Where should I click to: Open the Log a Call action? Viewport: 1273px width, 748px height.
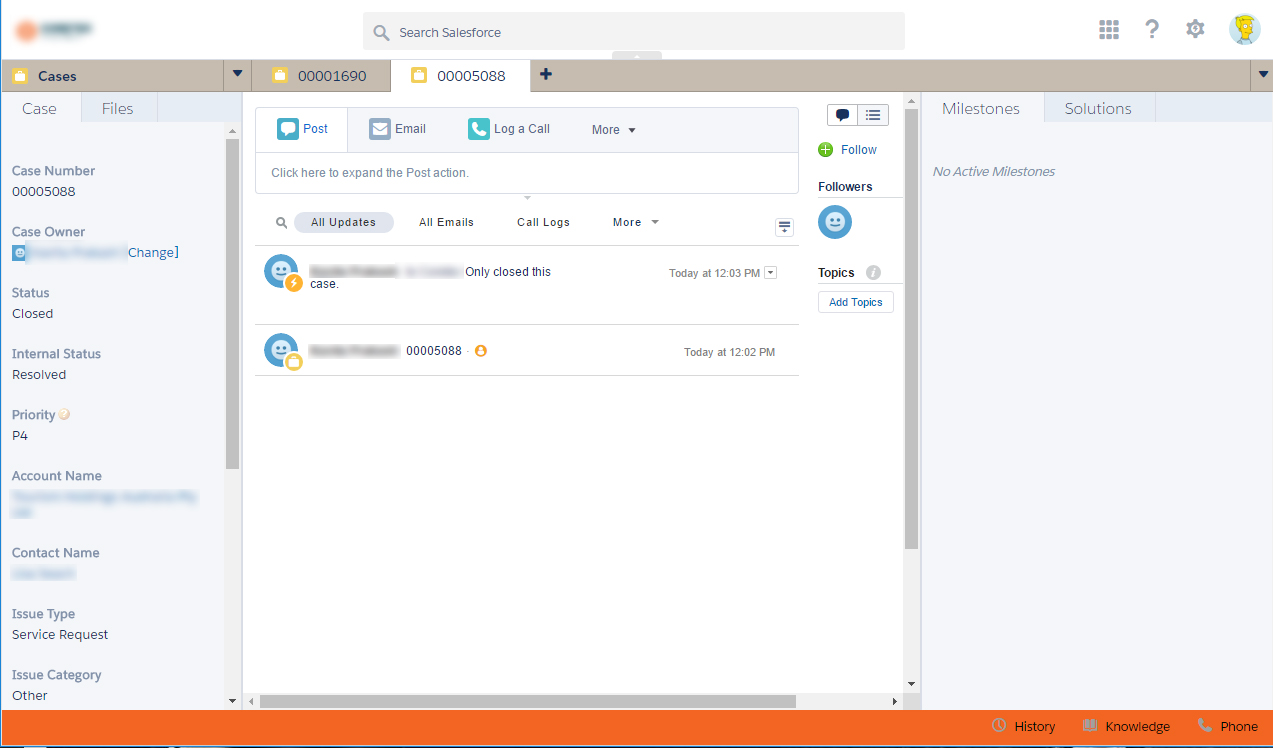[x=508, y=129]
